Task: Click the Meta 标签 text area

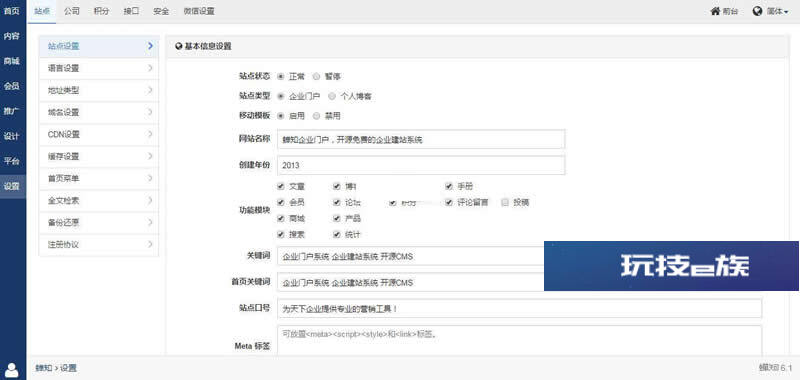Action: (519, 340)
